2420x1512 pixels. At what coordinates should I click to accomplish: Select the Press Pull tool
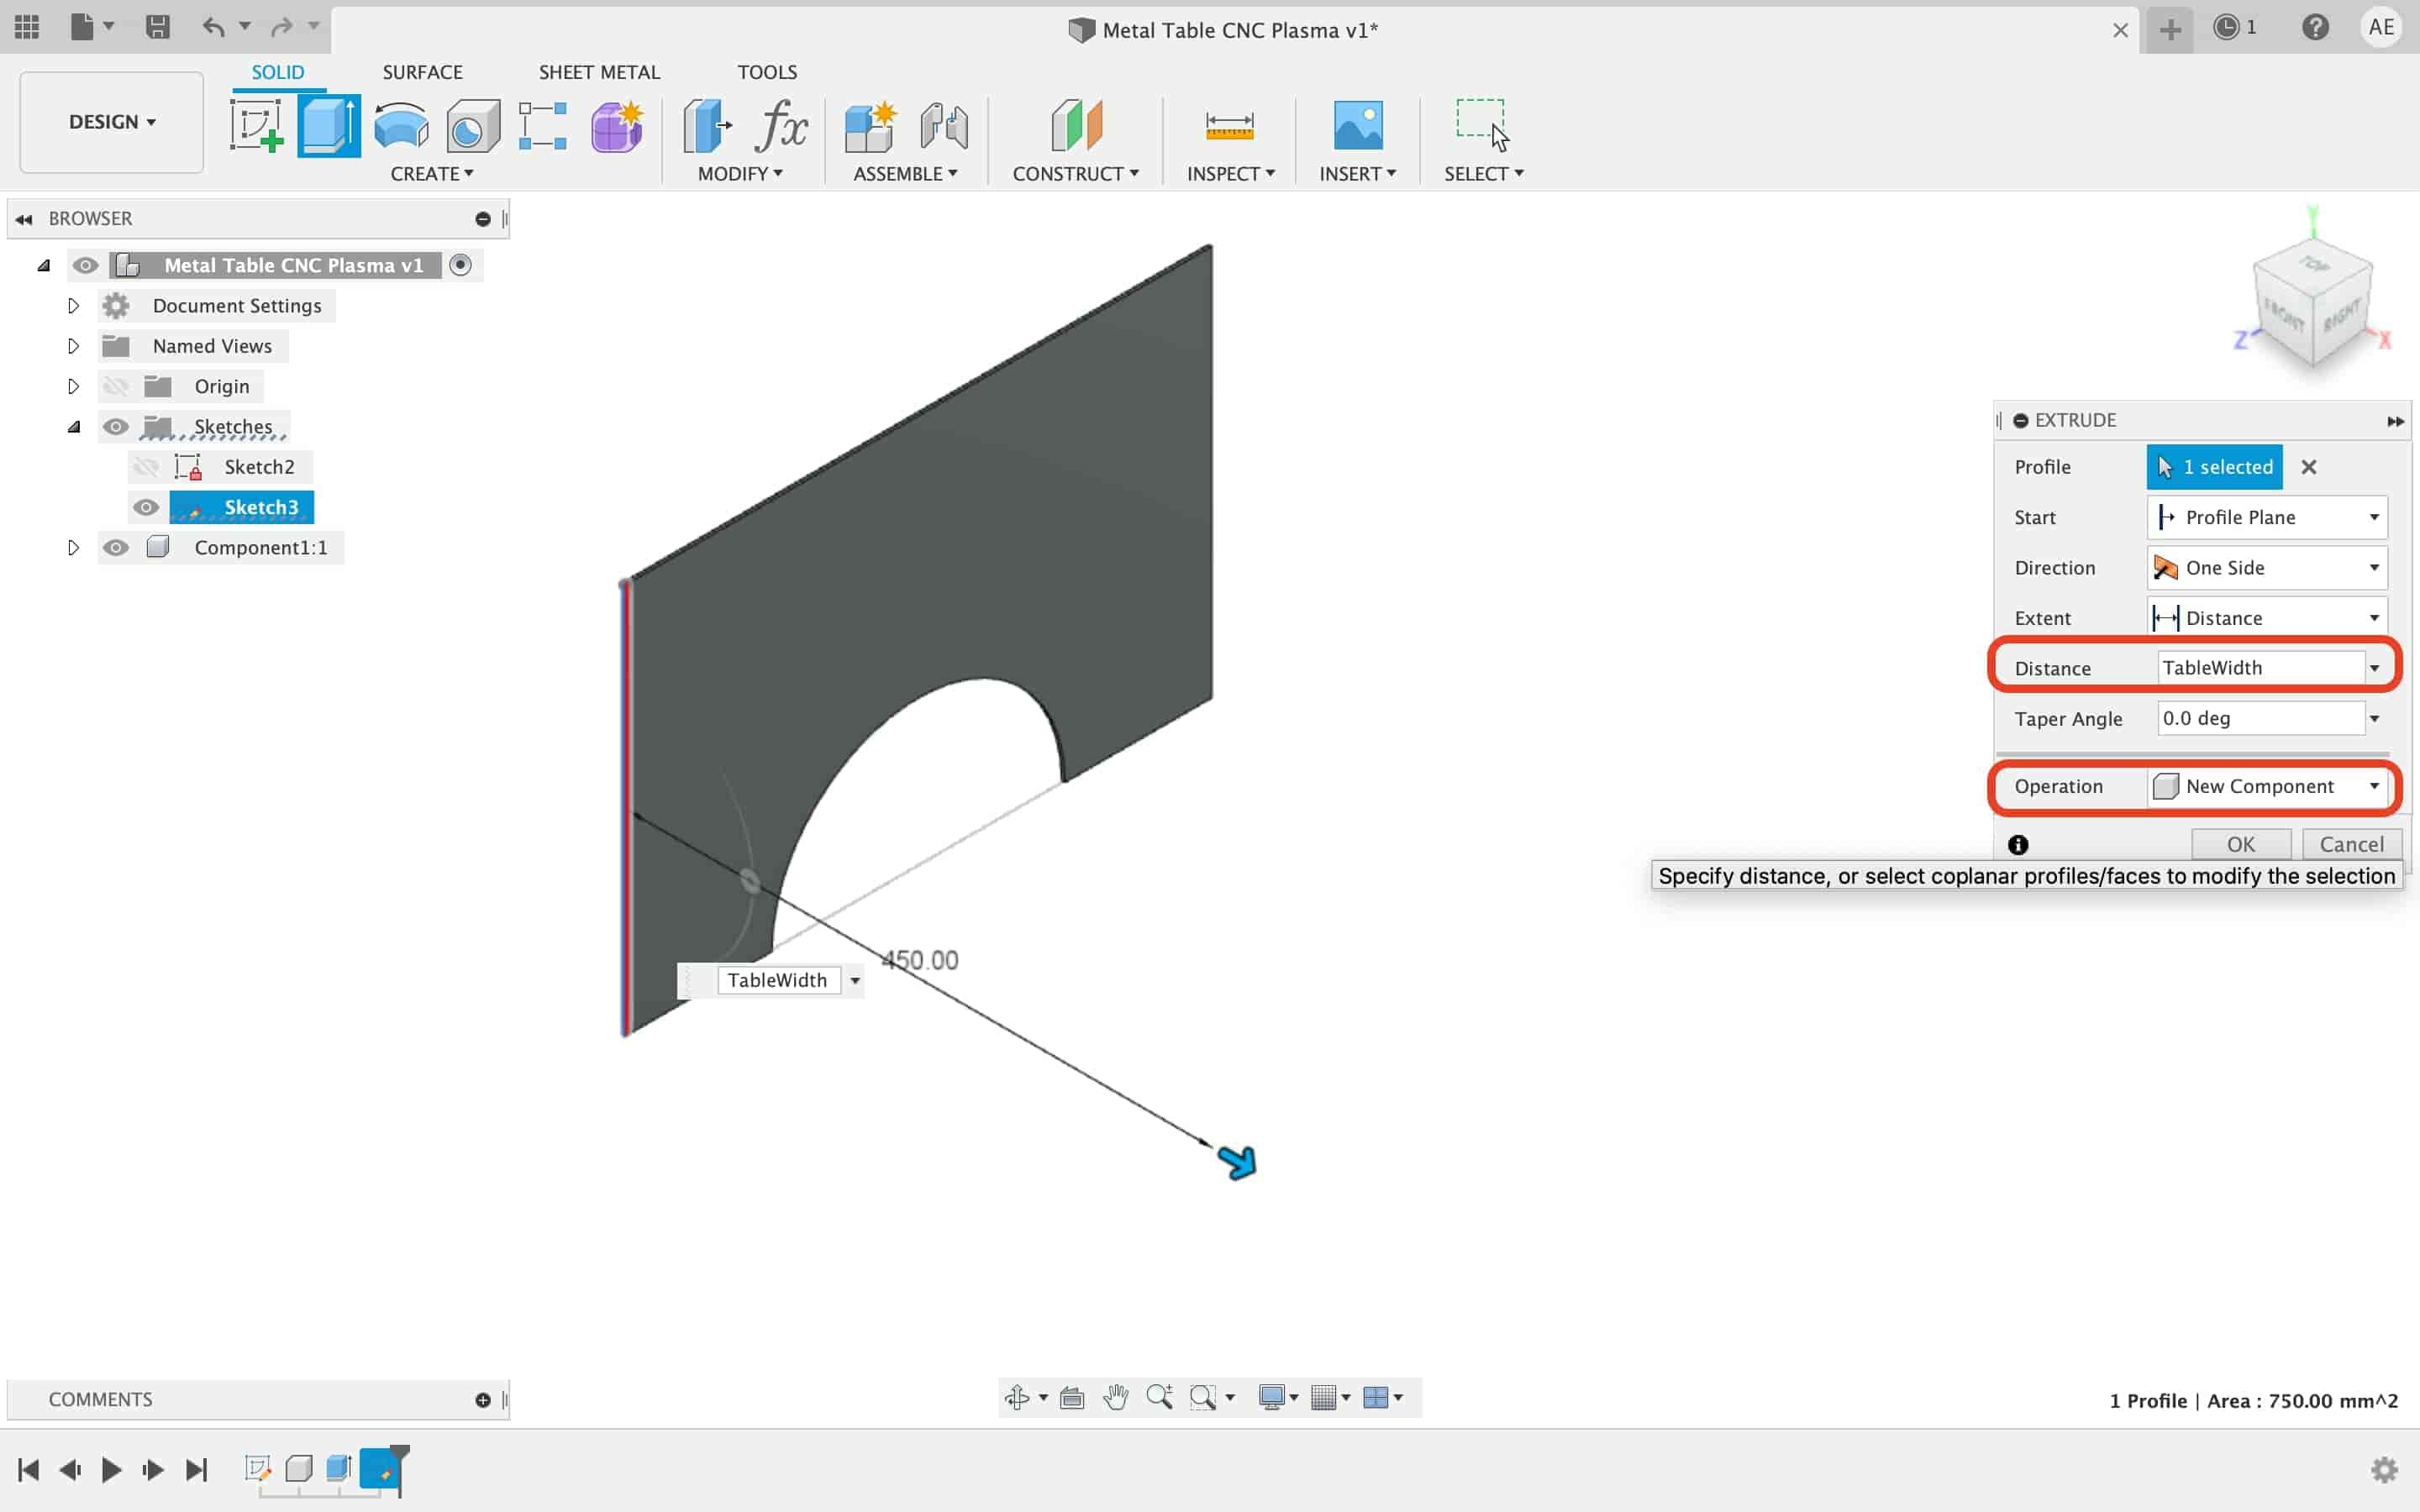[707, 126]
